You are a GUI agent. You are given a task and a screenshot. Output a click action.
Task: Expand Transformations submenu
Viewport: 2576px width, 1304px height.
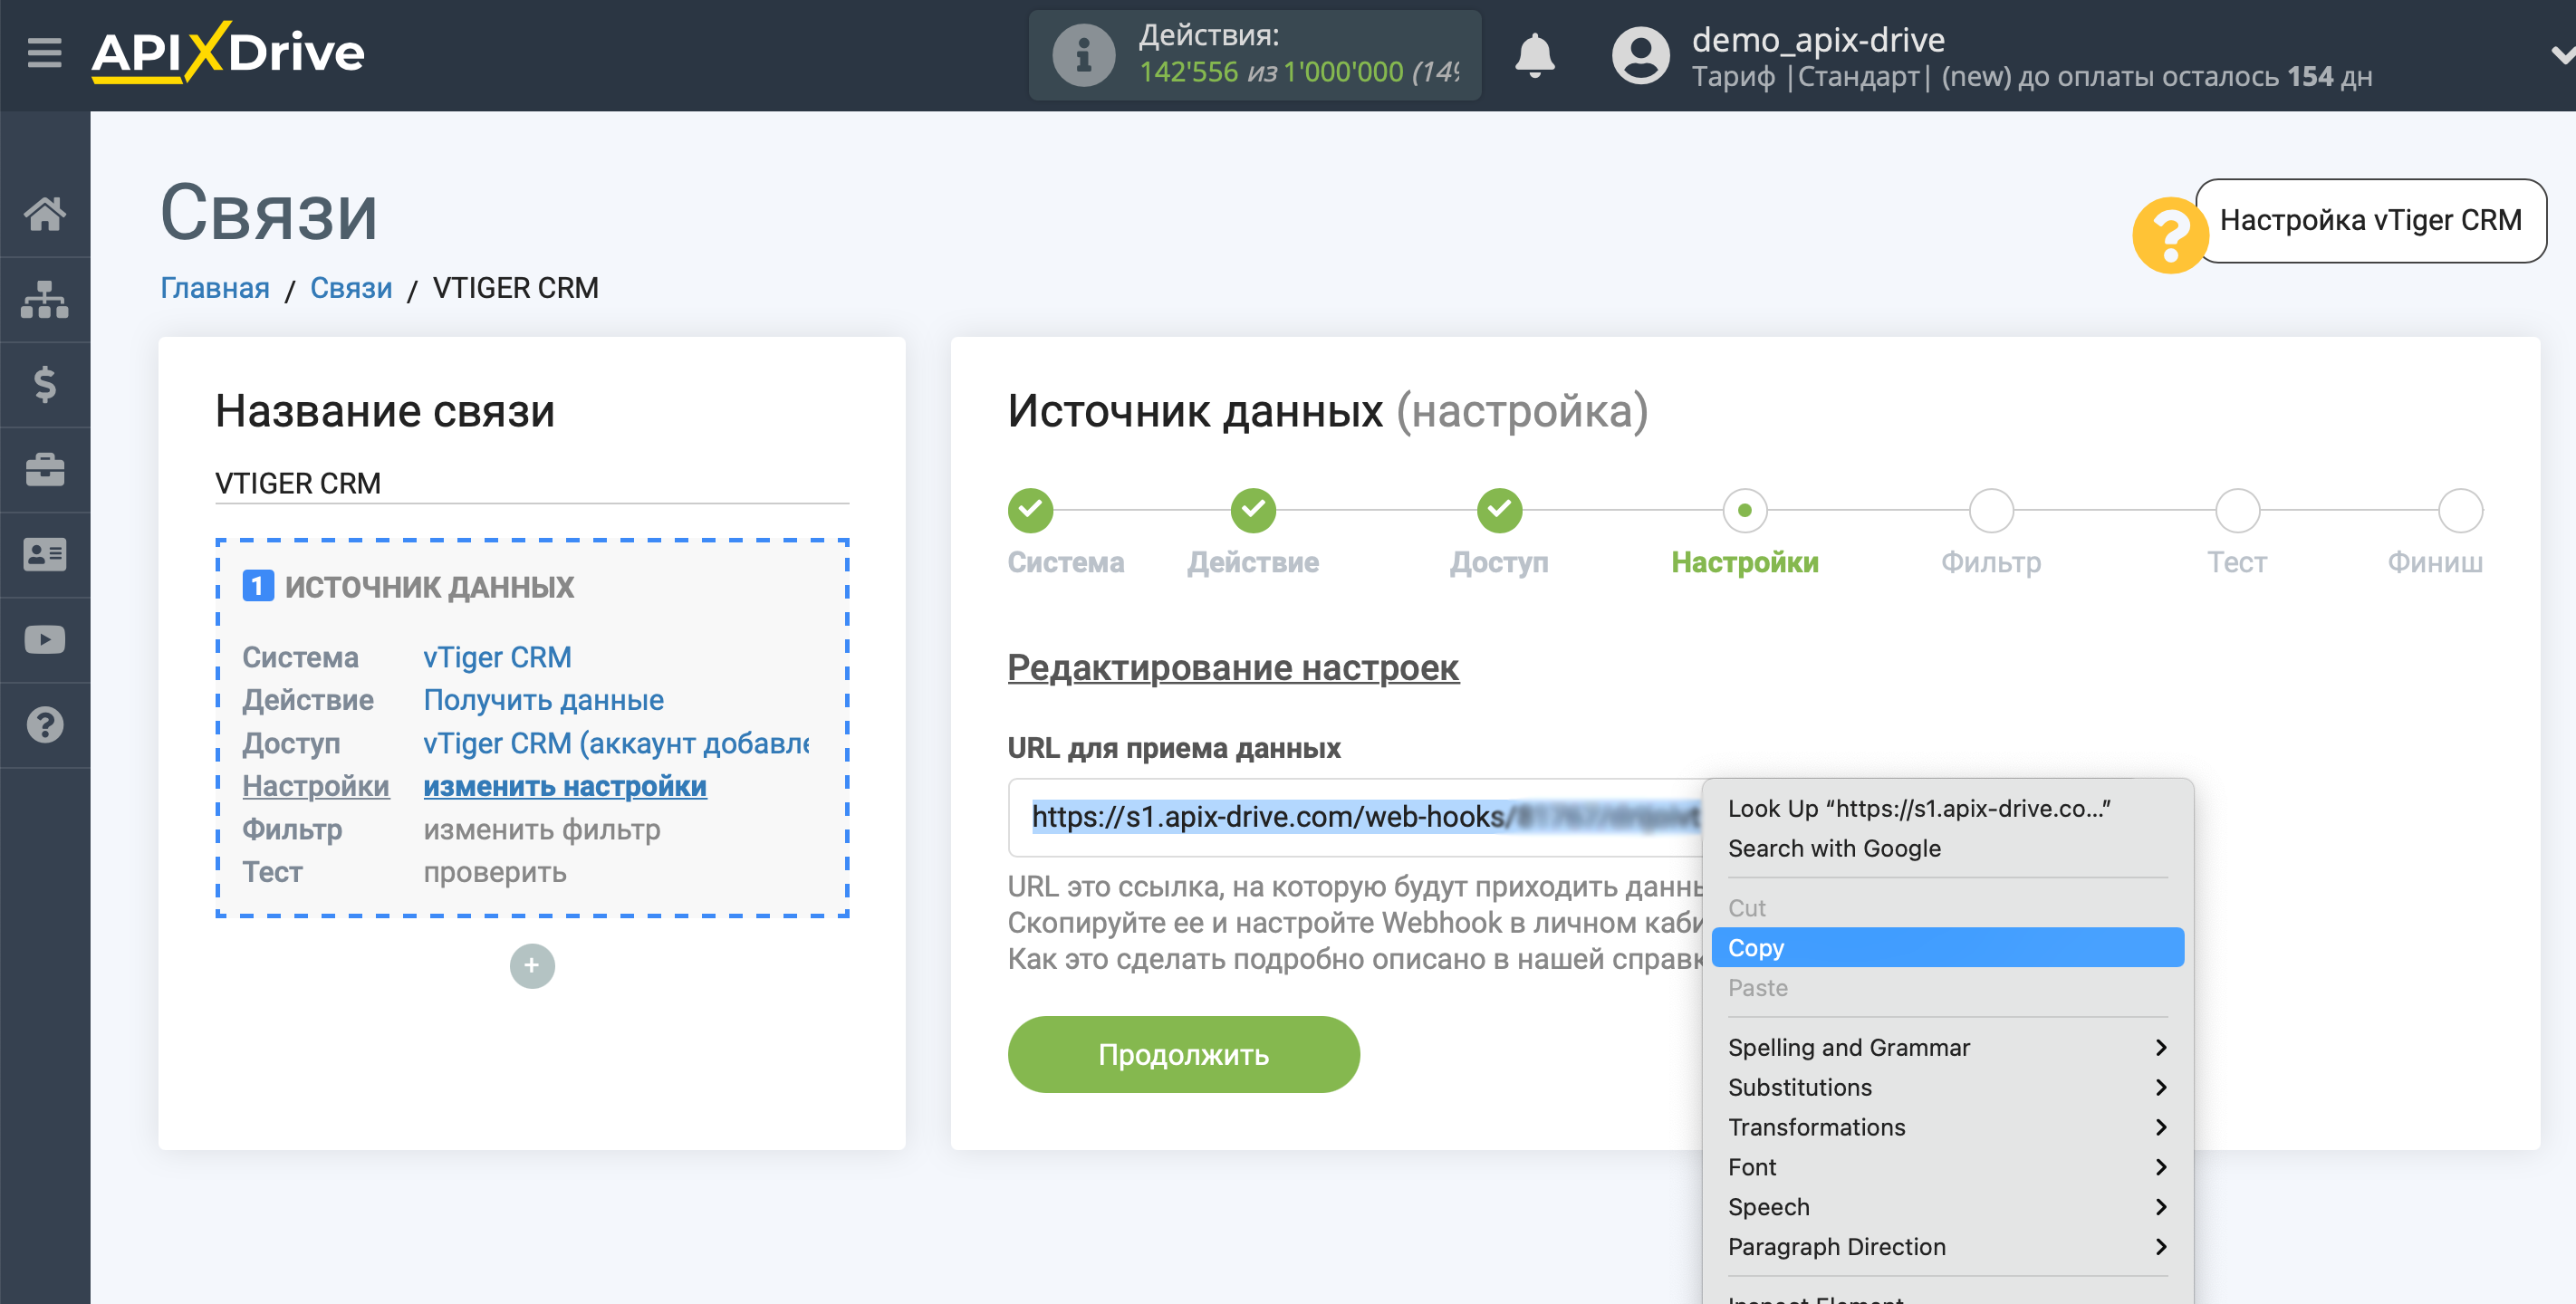(x=1947, y=1127)
